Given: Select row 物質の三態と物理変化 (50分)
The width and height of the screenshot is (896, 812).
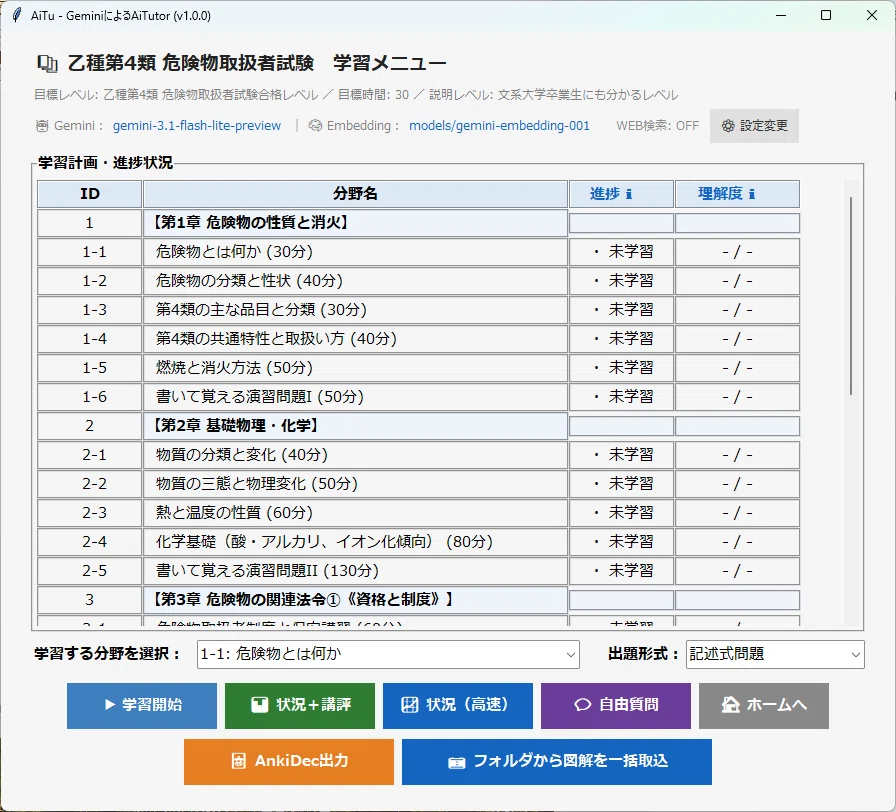Looking at the screenshot, I should pyautogui.click(x=355, y=484).
